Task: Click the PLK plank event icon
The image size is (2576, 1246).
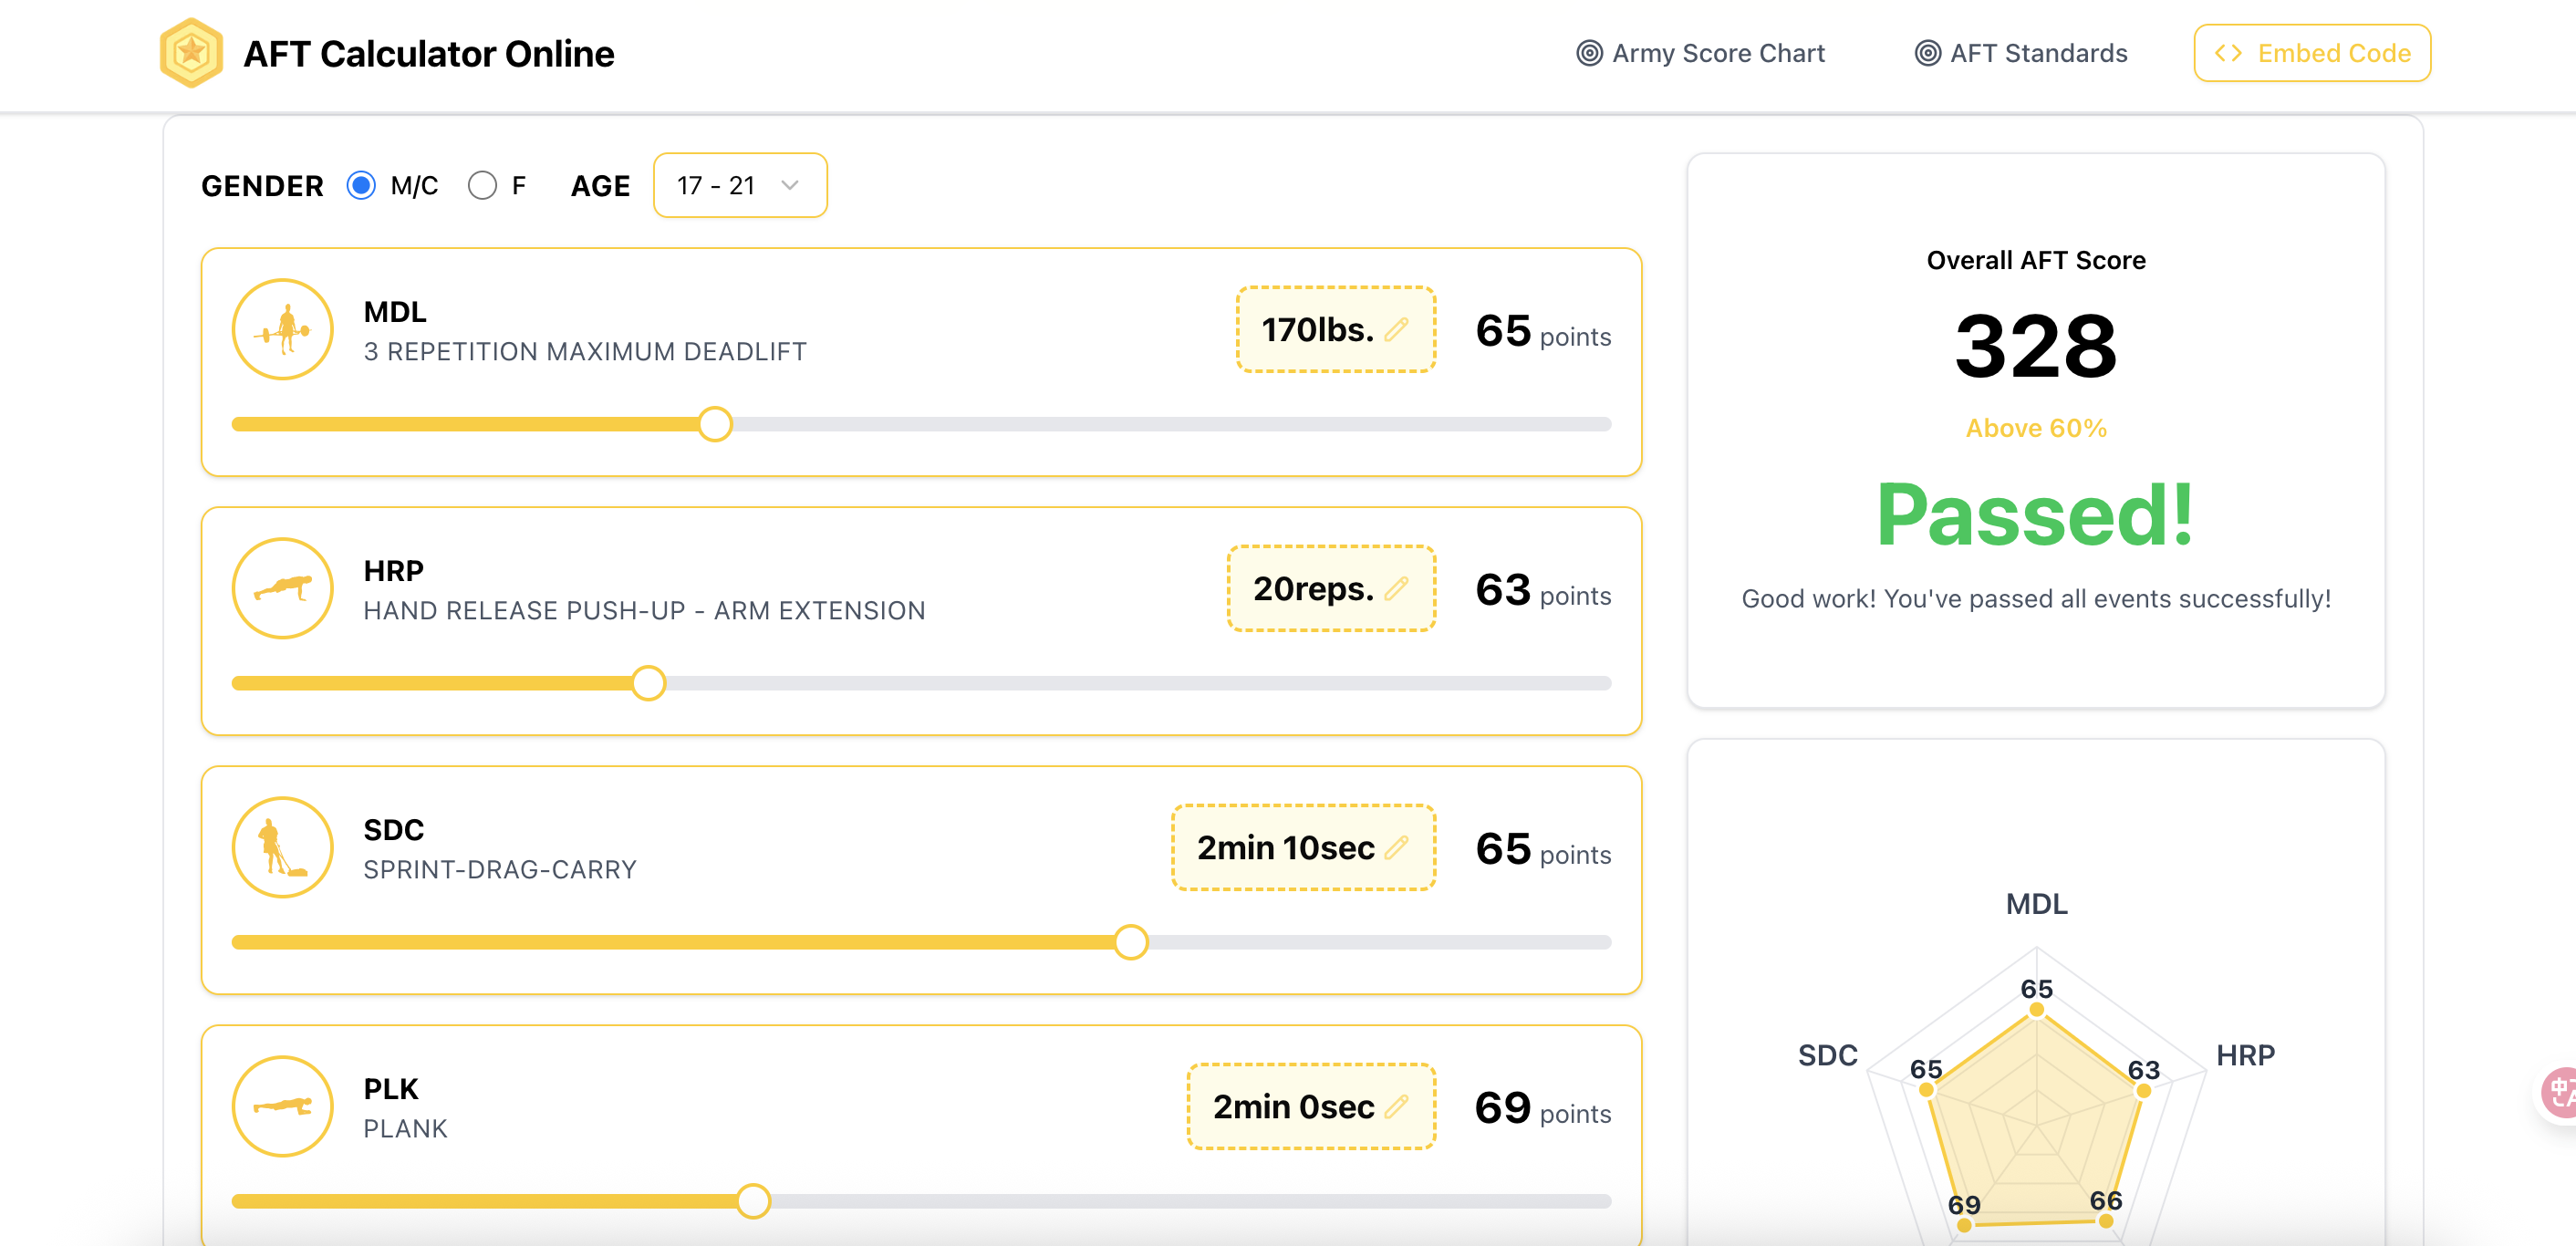Action: [283, 1106]
